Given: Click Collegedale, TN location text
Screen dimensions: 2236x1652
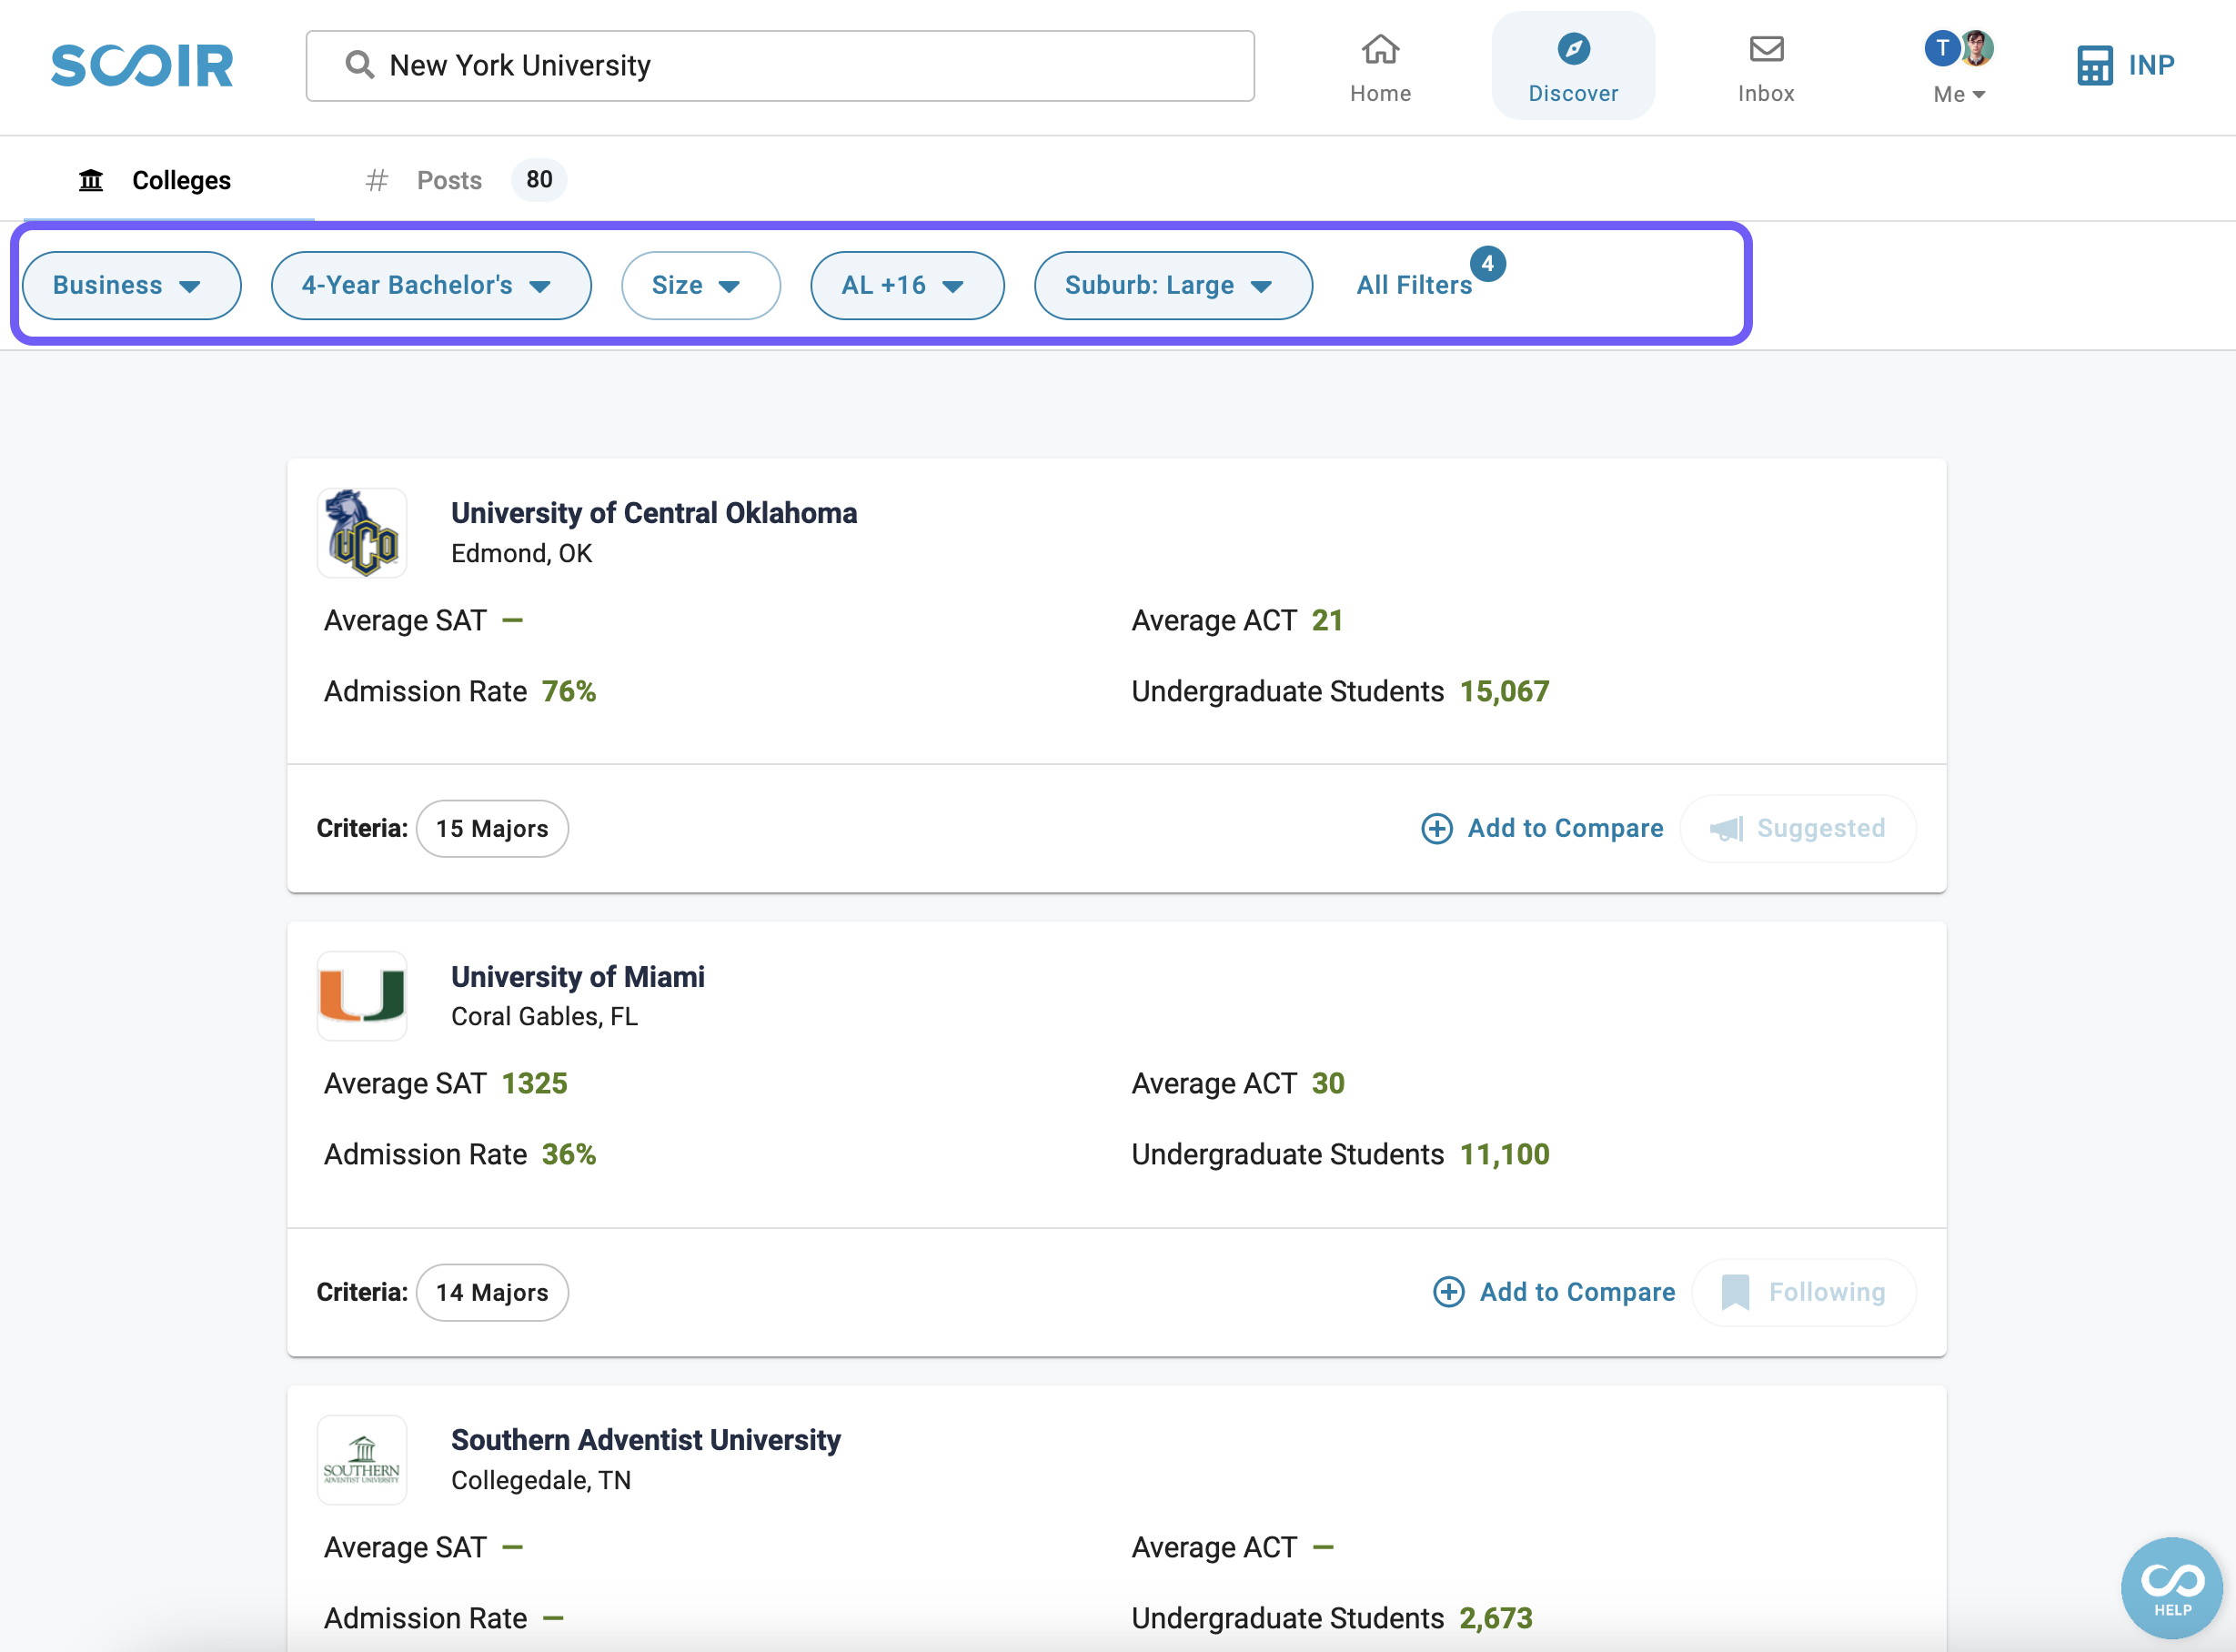Looking at the screenshot, I should tap(541, 1480).
